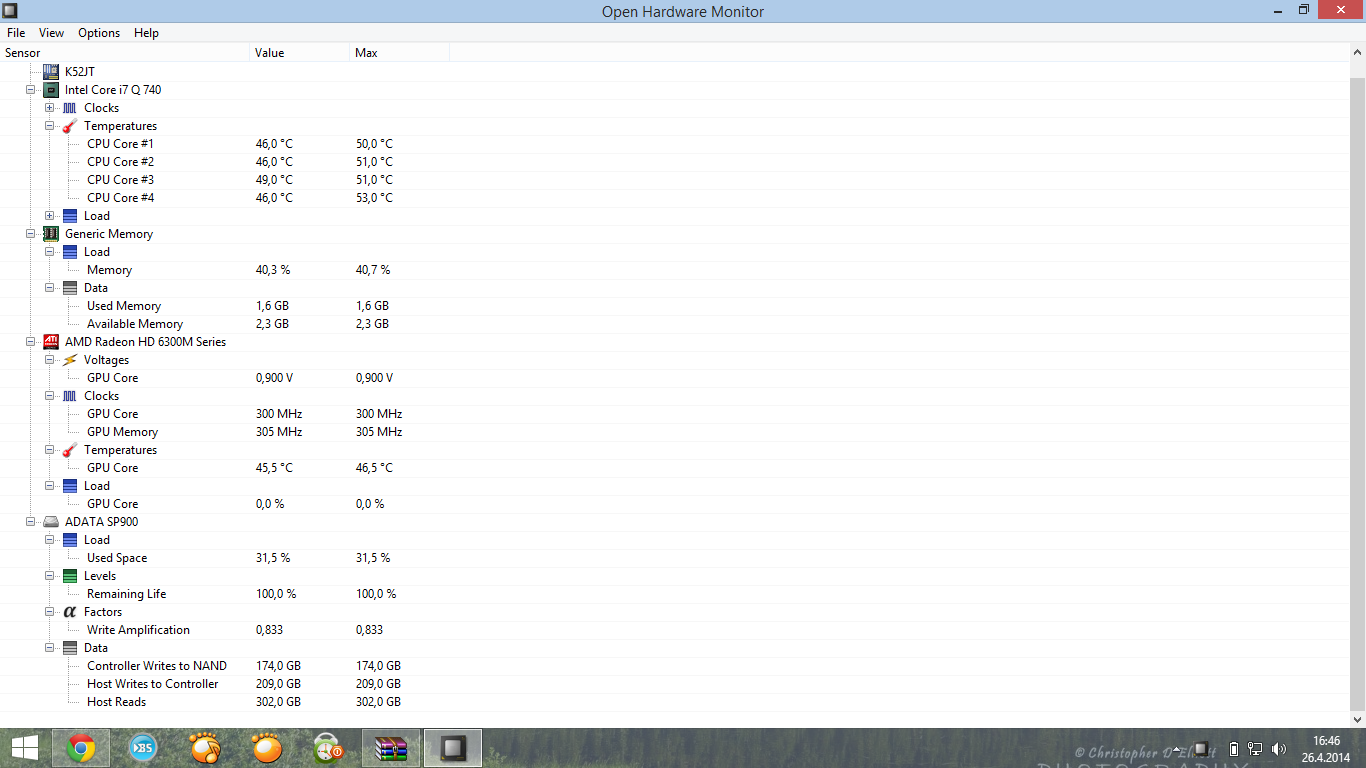Select the Remaining Life row
Image resolution: width=1366 pixels, height=768 pixels.
coord(674,594)
